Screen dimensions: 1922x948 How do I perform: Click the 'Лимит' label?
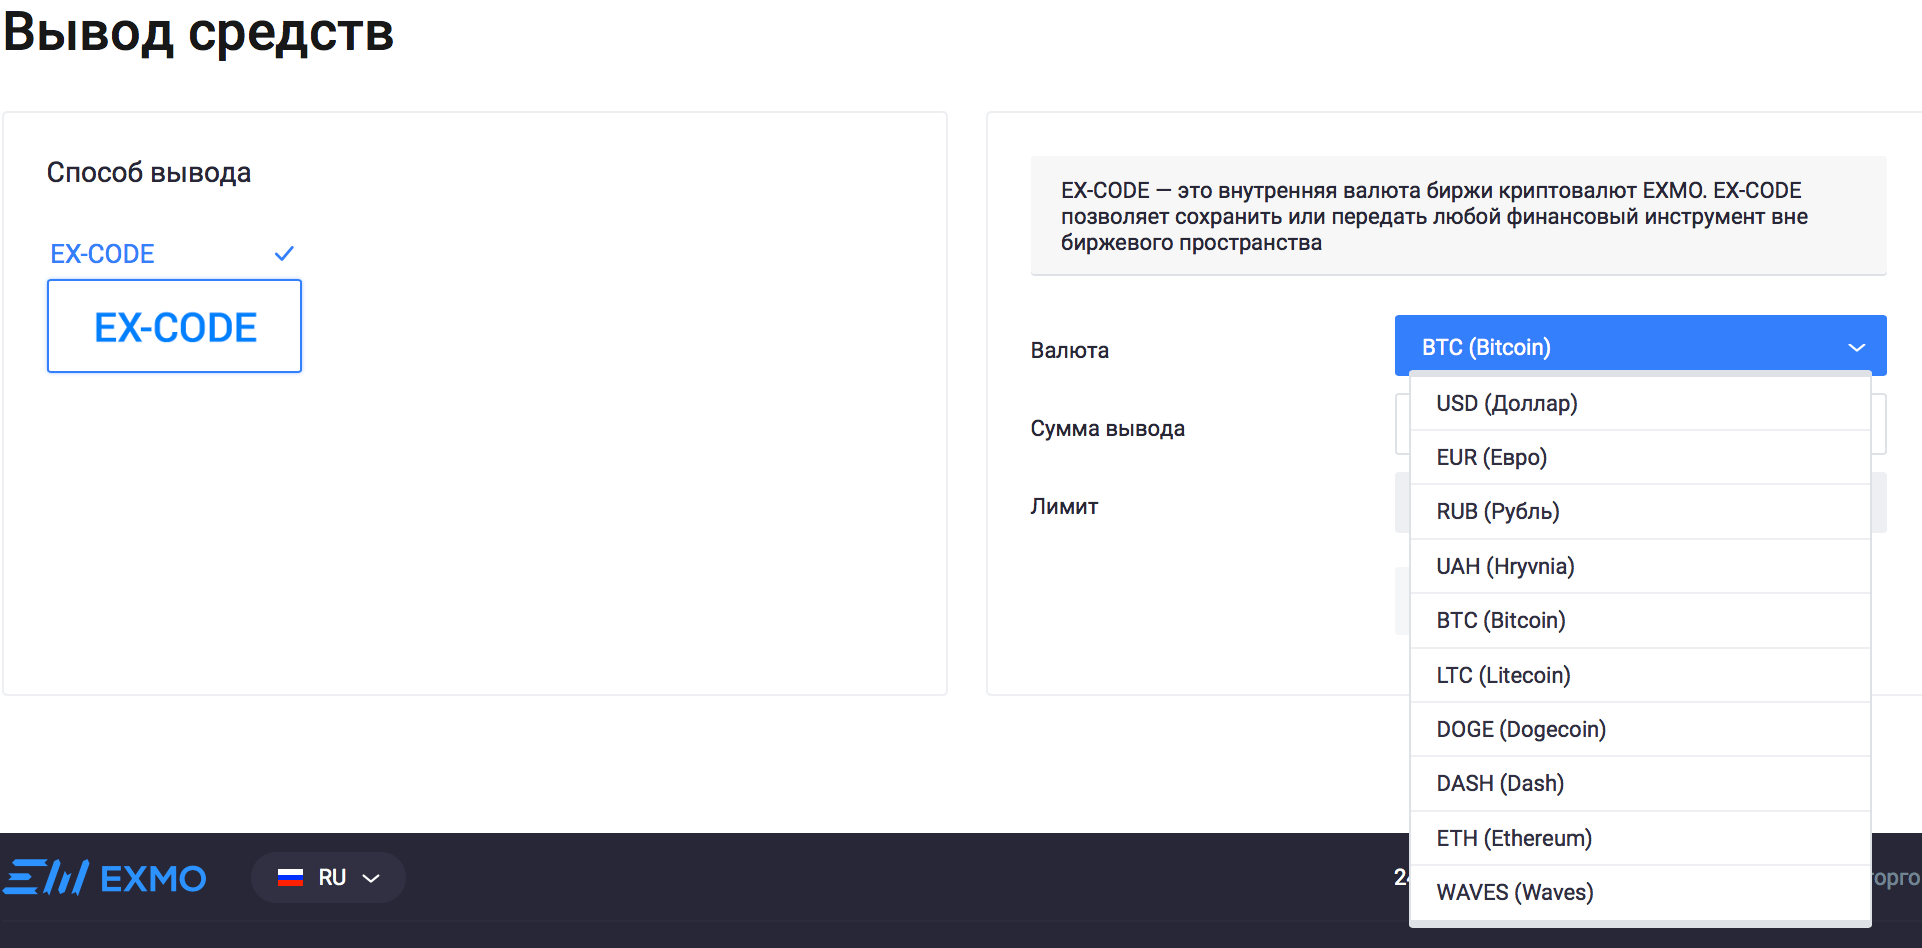[x=1064, y=507]
